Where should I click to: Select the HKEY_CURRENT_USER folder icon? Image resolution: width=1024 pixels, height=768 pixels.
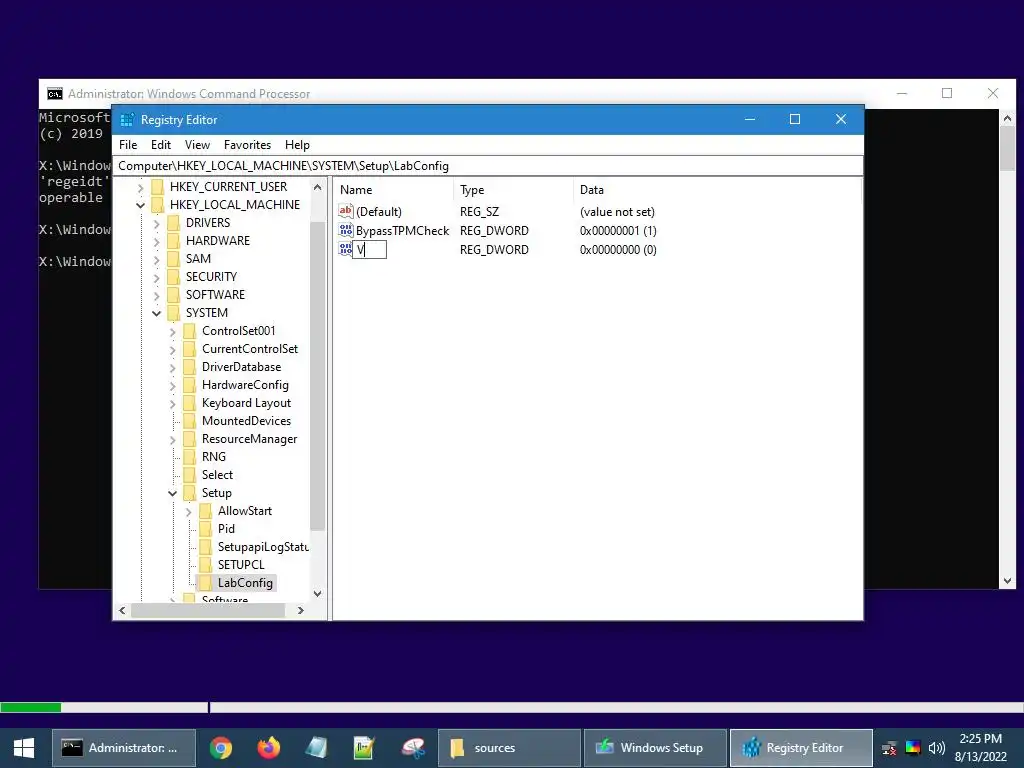coord(157,187)
